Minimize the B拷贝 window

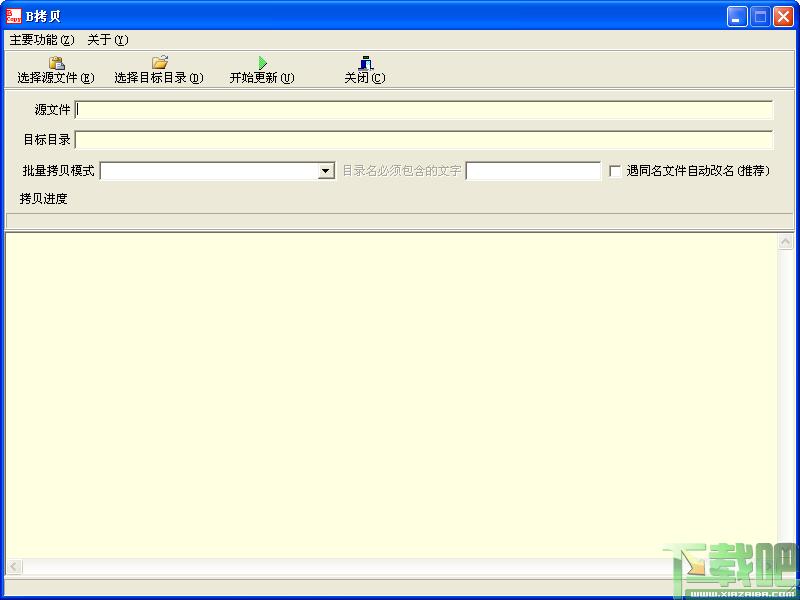[737, 17]
